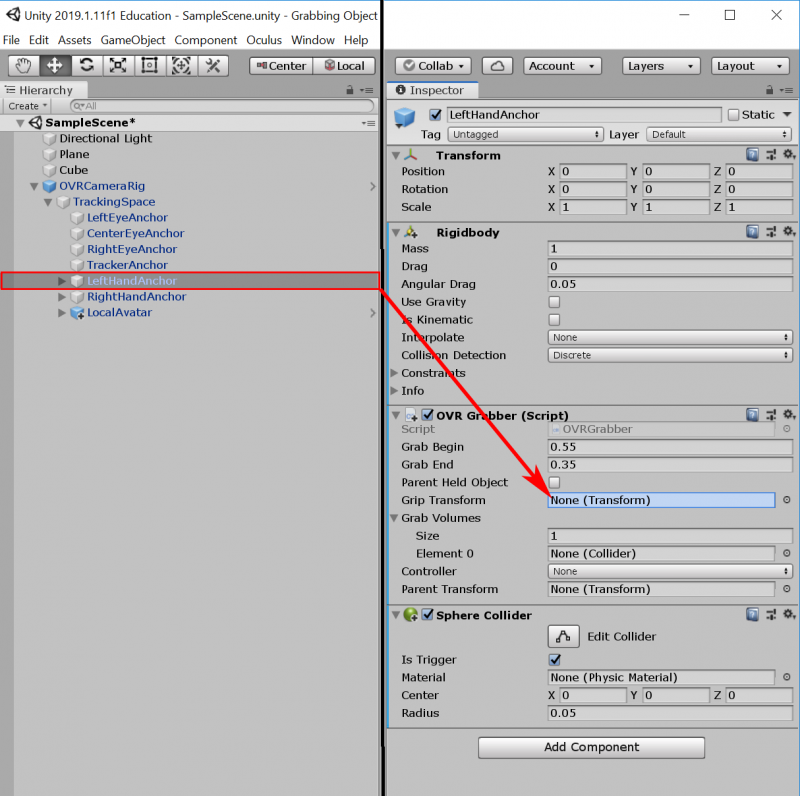Open the Assets menu
The height and width of the screenshot is (796, 800).
74,40
